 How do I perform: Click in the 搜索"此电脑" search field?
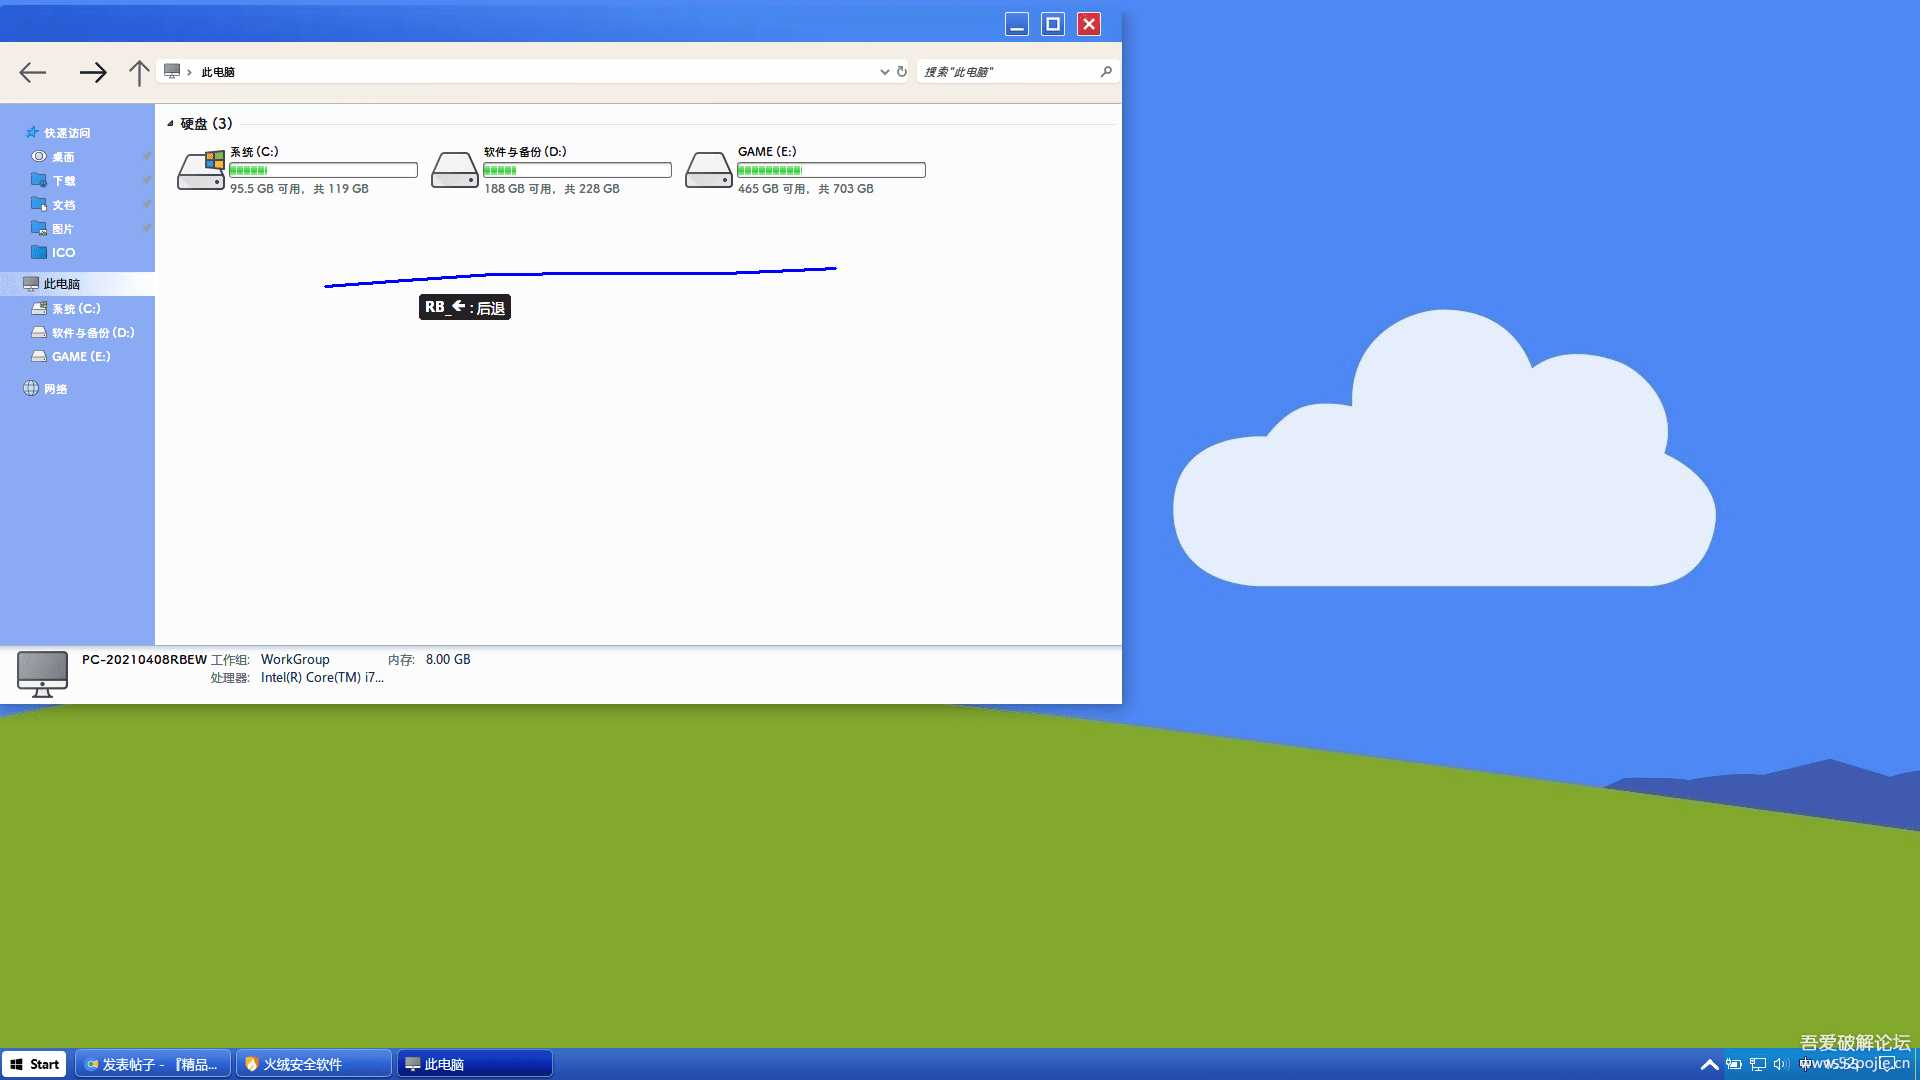(x=1005, y=72)
